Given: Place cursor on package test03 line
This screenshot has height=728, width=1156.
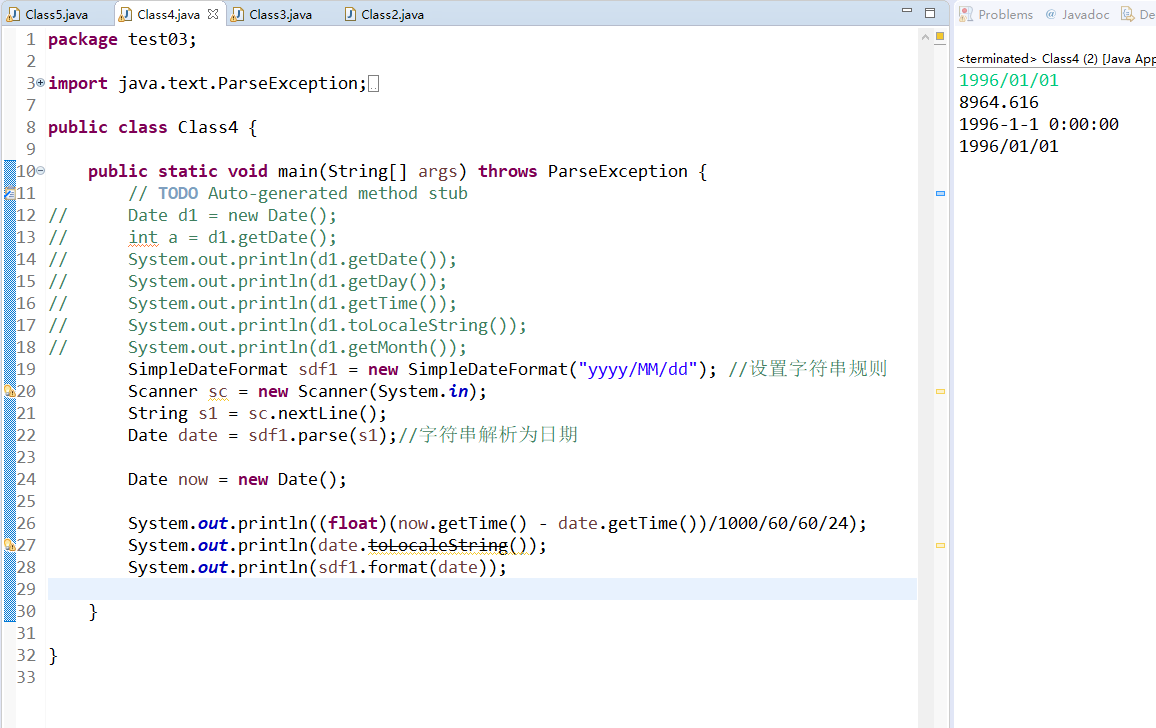Looking at the screenshot, I should 122,39.
